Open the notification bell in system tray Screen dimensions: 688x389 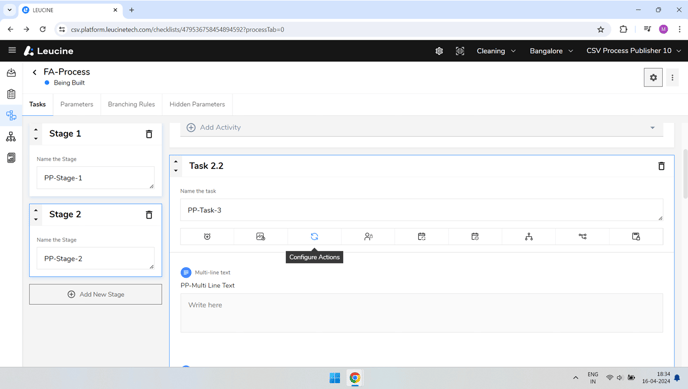[677, 378]
